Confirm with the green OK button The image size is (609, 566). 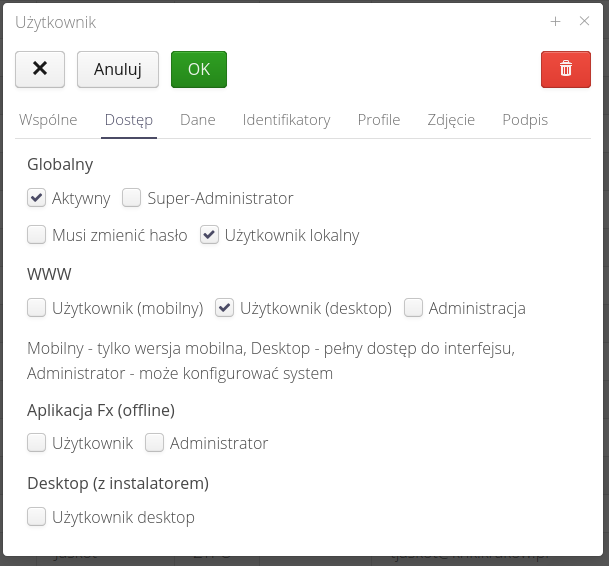pyautogui.click(x=199, y=69)
